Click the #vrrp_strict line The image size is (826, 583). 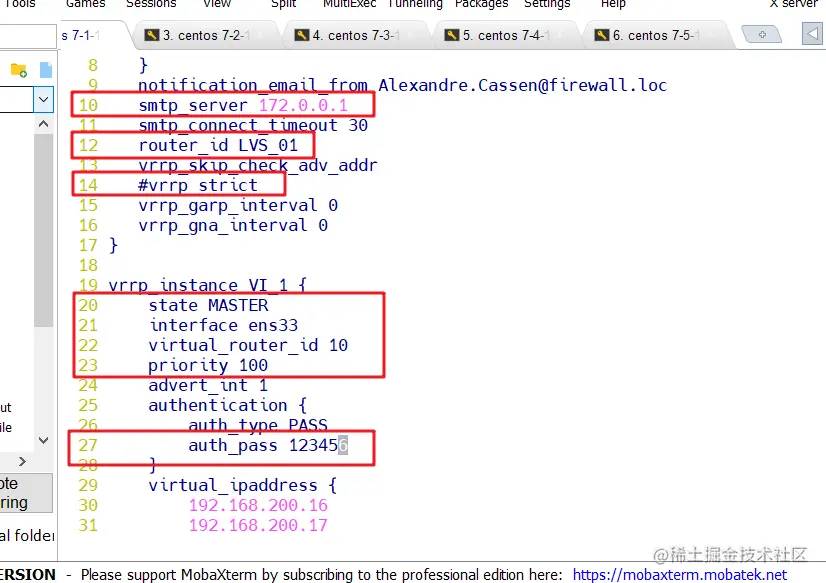[198, 185]
